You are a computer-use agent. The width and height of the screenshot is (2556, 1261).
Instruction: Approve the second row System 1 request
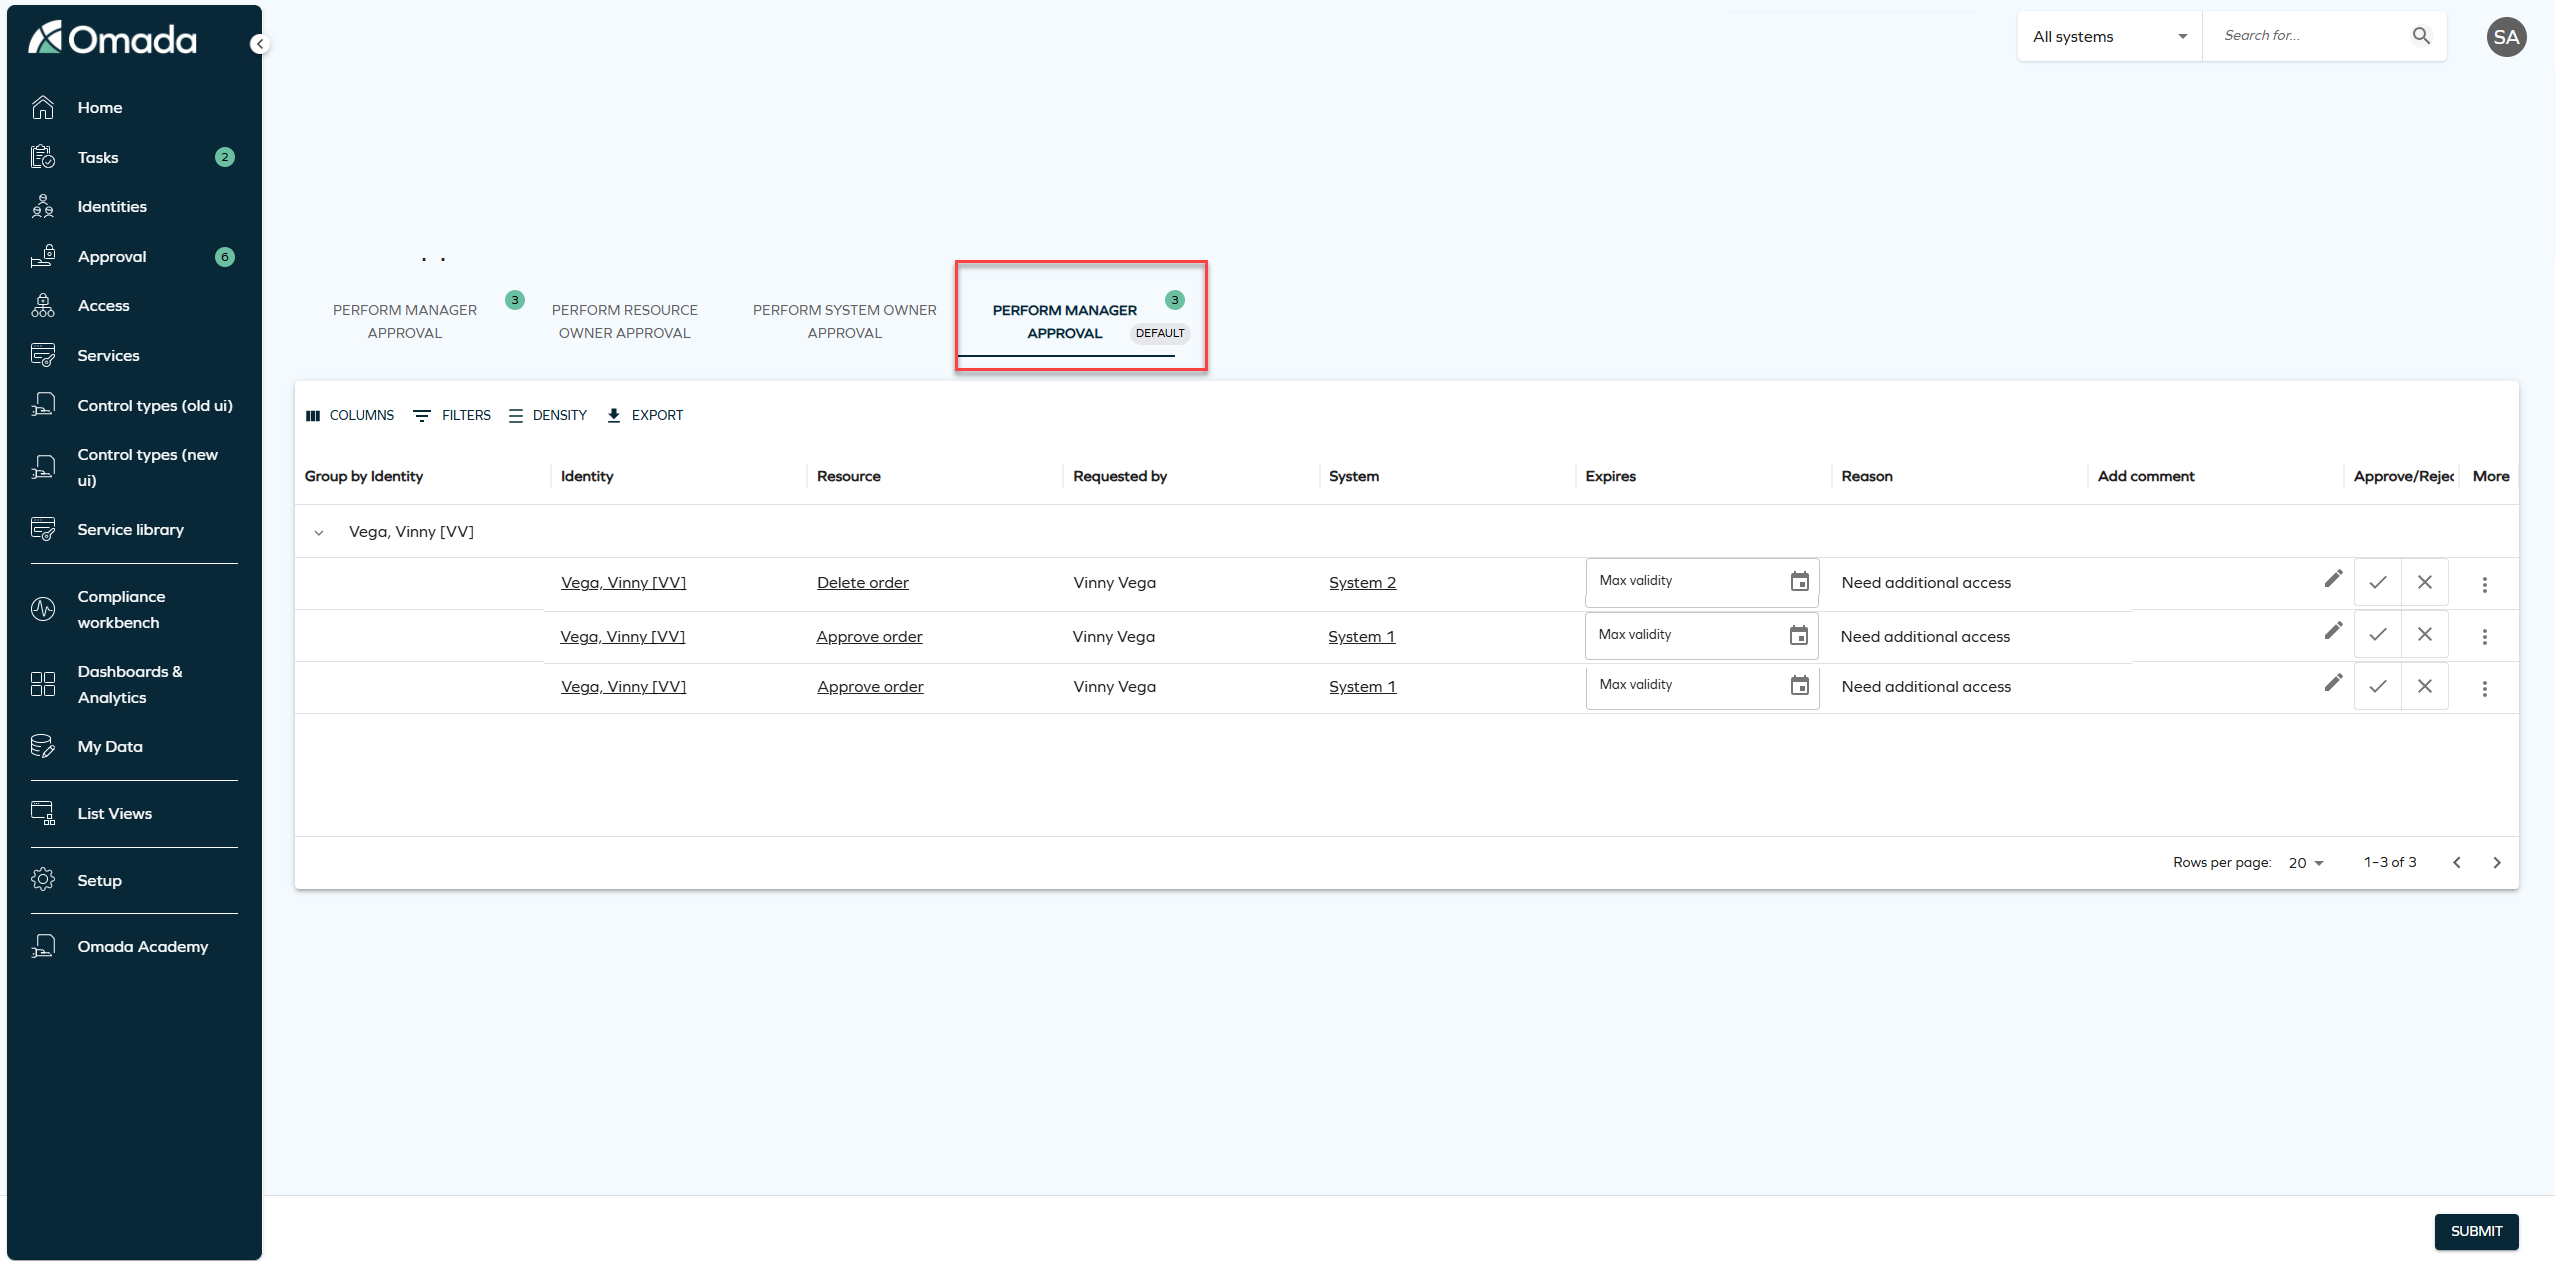[2378, 634]
